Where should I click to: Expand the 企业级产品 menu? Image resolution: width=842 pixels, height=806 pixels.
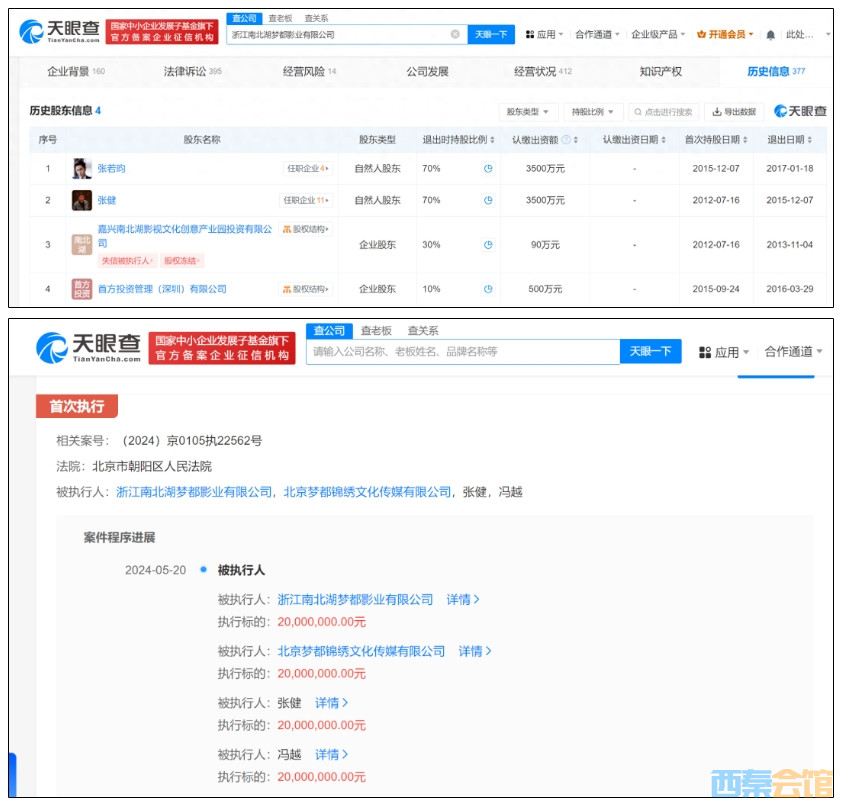[x=657, y=35]
